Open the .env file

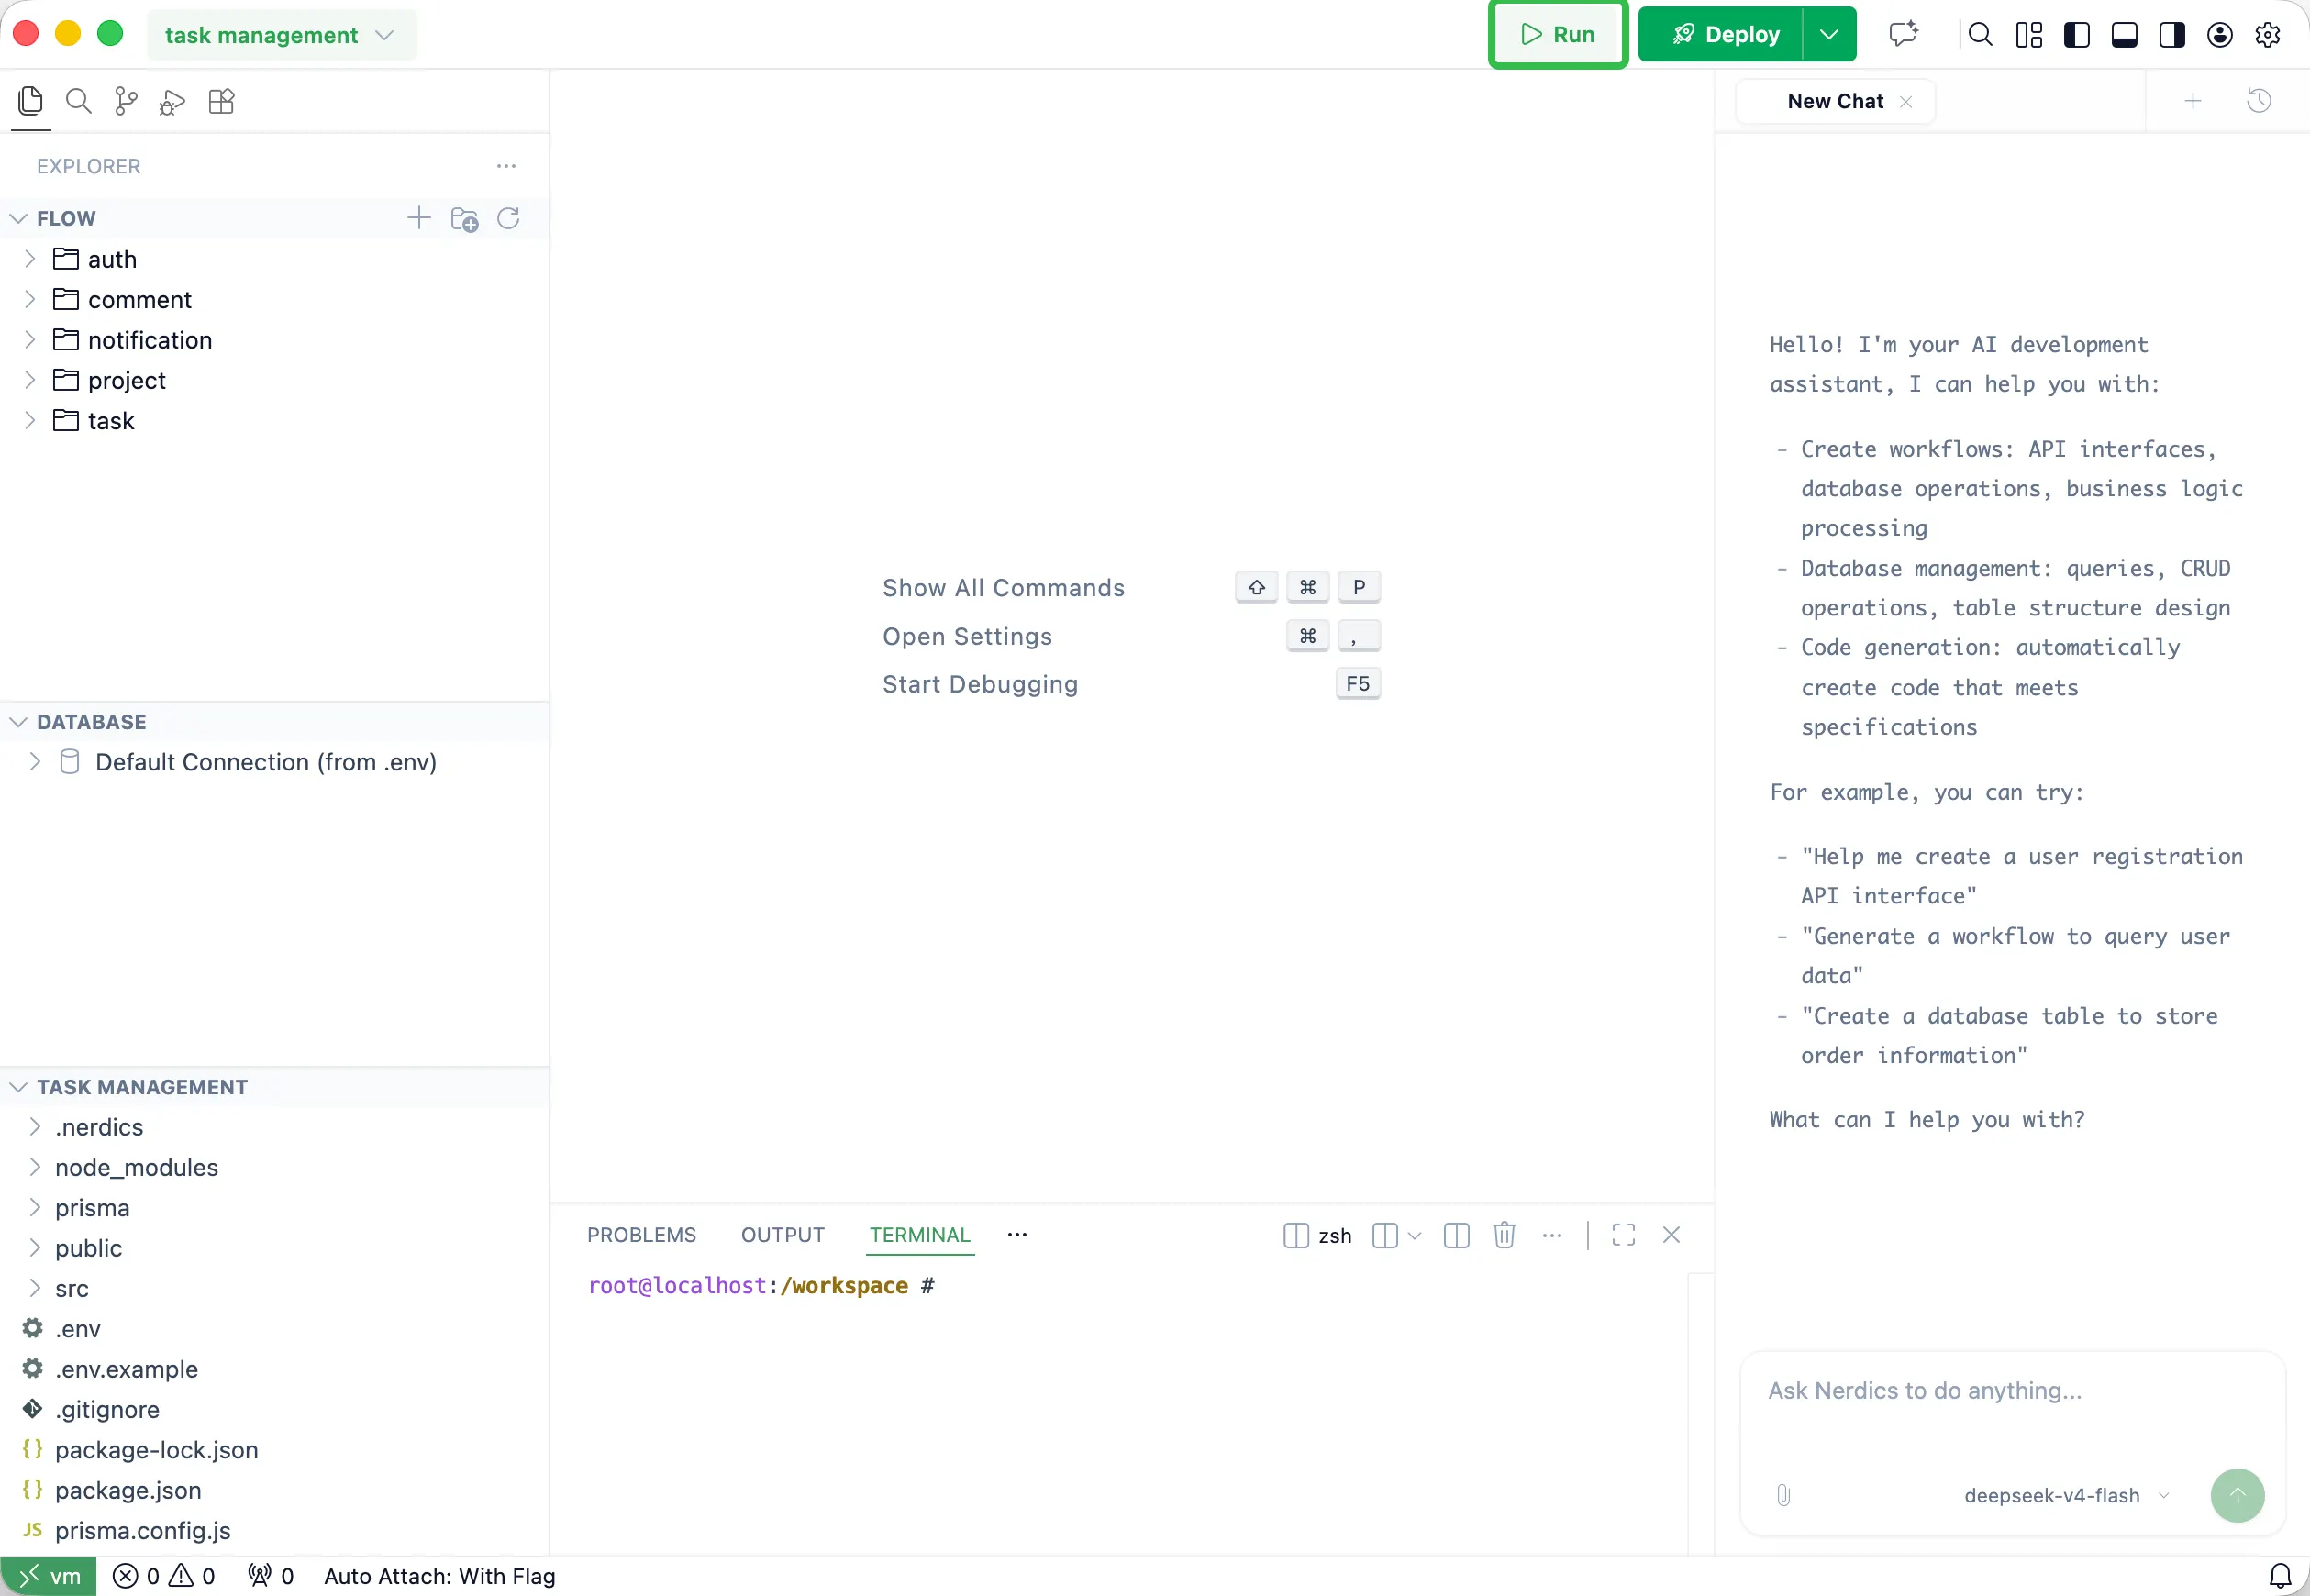click(275, 1329)
